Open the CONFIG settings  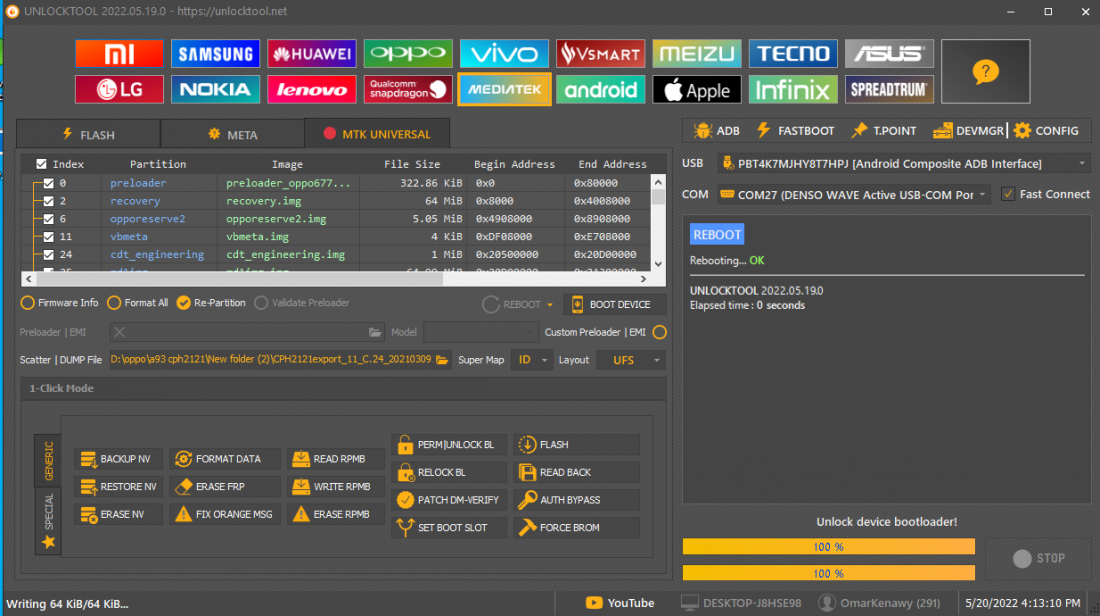pyautogui.click(x=1046, y=130)
